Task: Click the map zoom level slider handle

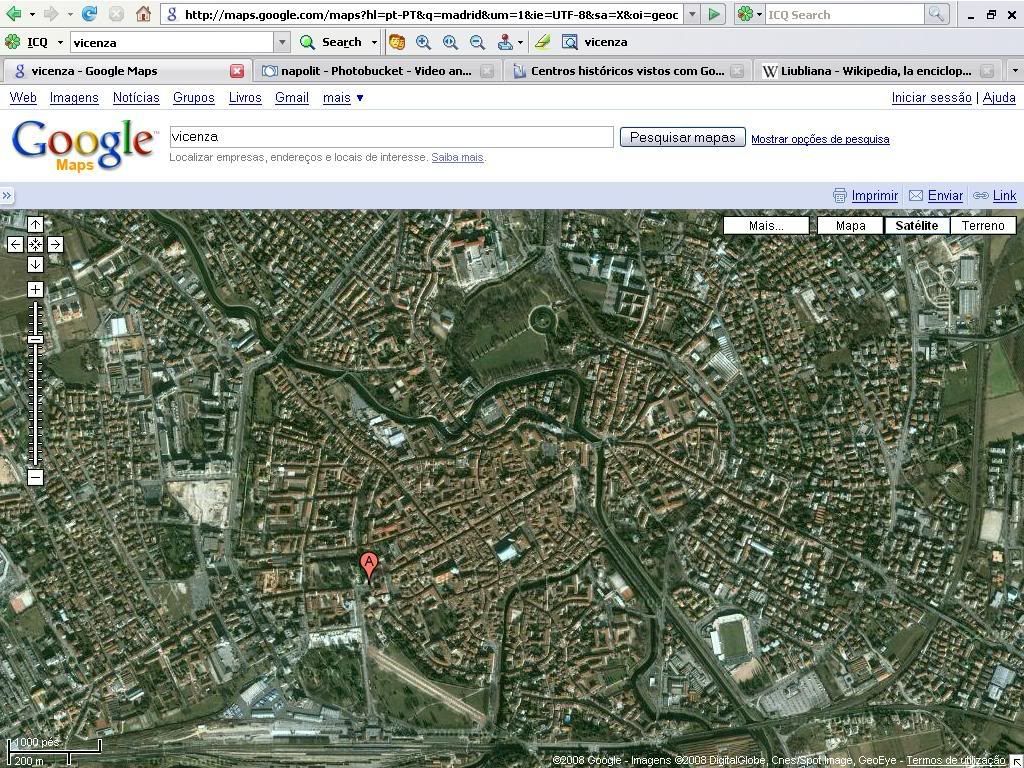Action: pos(35,340)
